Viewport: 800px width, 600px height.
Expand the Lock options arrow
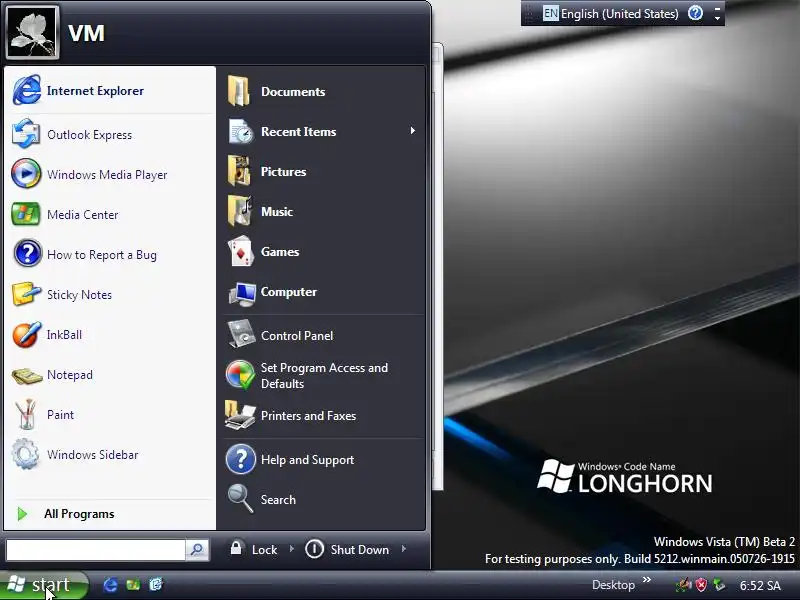(292, 549)
